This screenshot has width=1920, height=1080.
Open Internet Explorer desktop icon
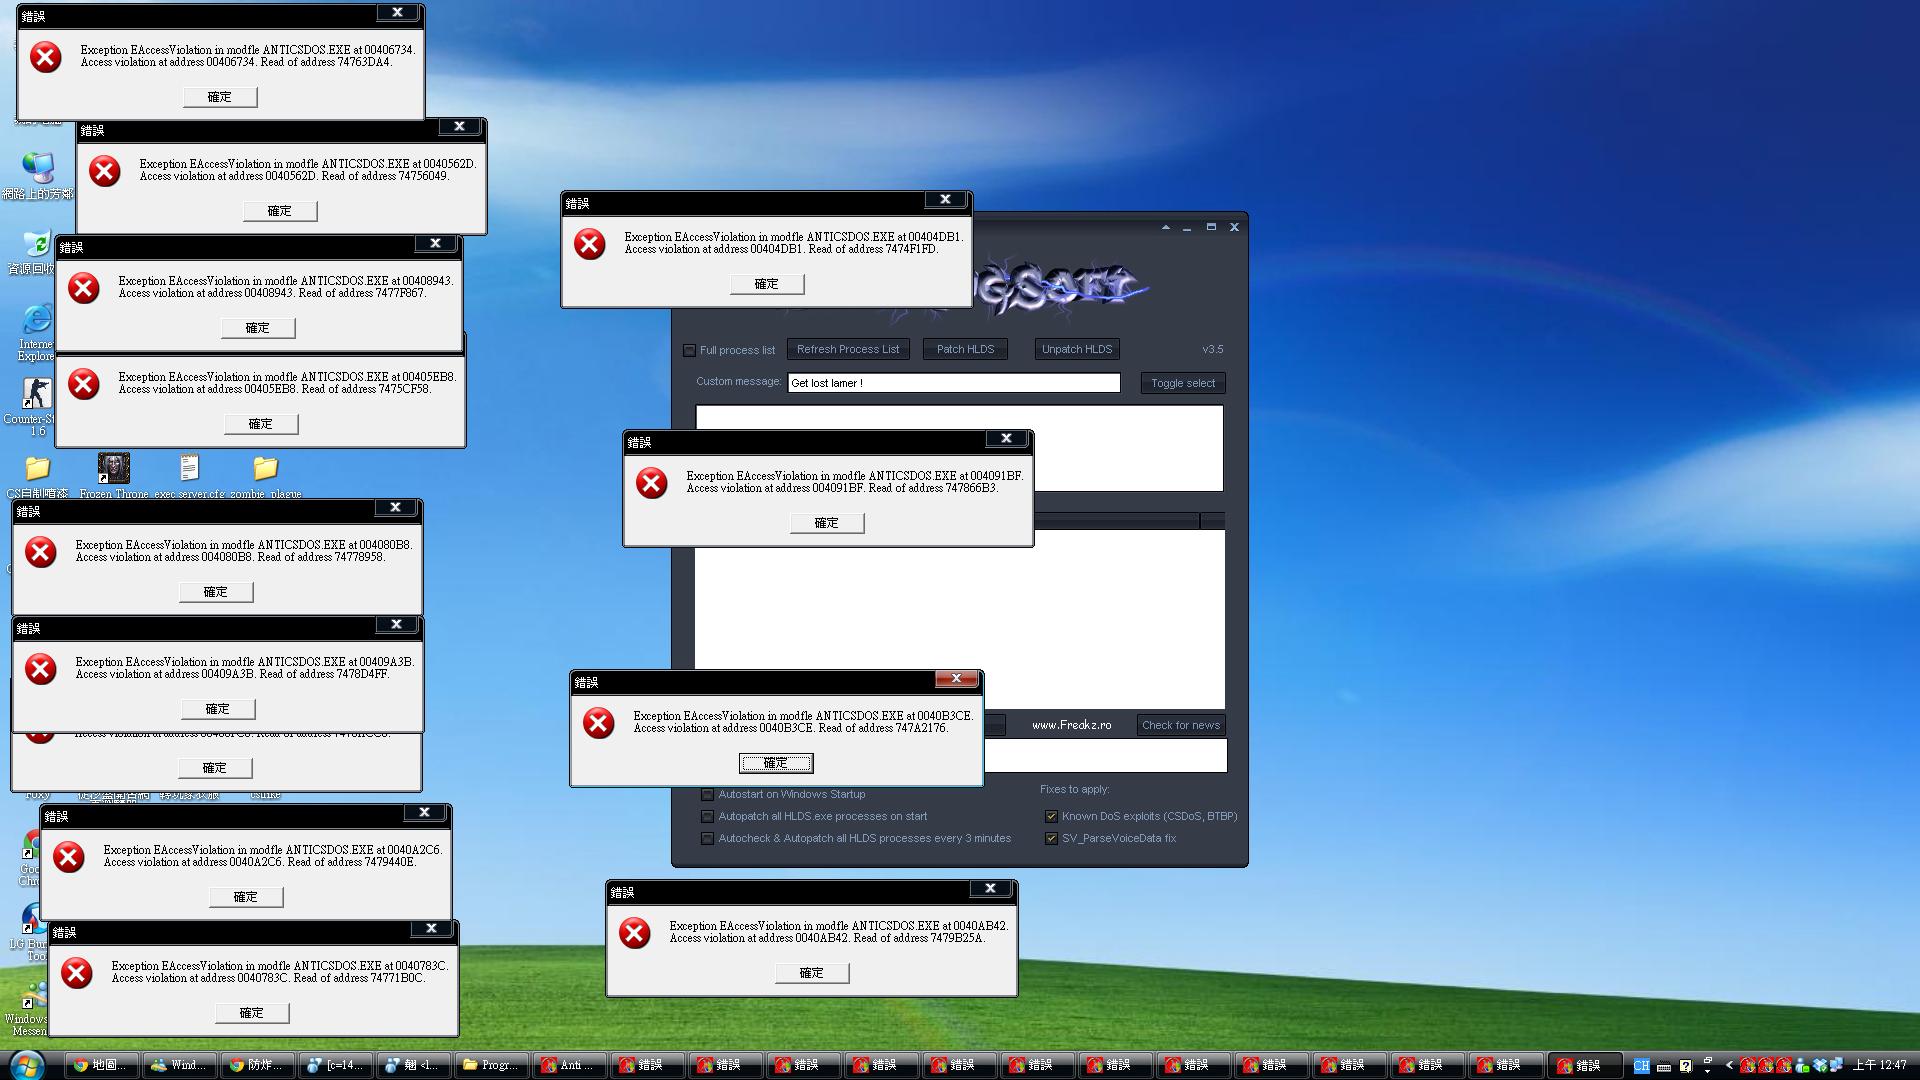click(x=36, y=332)
